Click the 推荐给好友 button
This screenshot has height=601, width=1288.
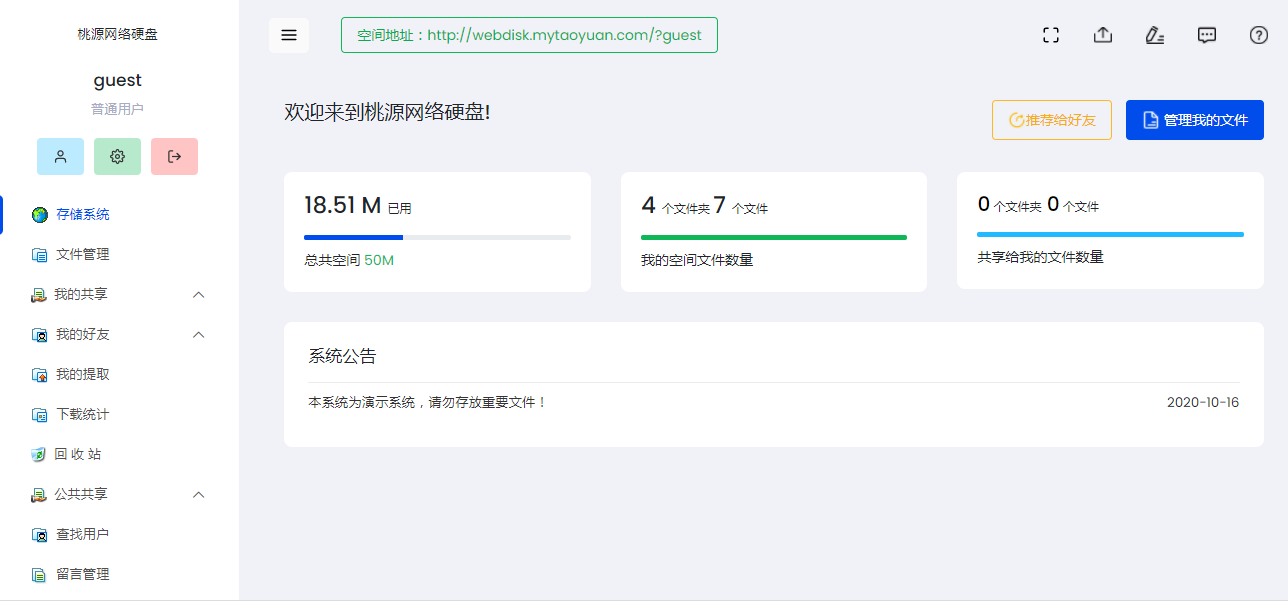click(x=1051, y=120)
